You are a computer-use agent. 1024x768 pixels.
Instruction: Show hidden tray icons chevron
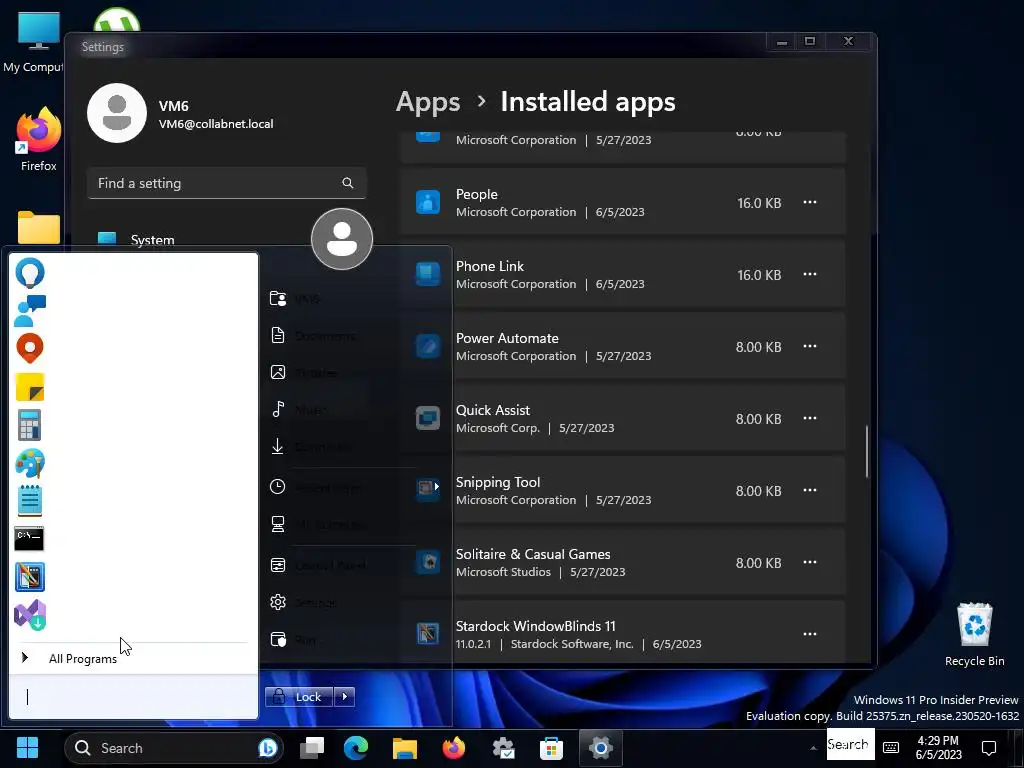tap(813, 748)
